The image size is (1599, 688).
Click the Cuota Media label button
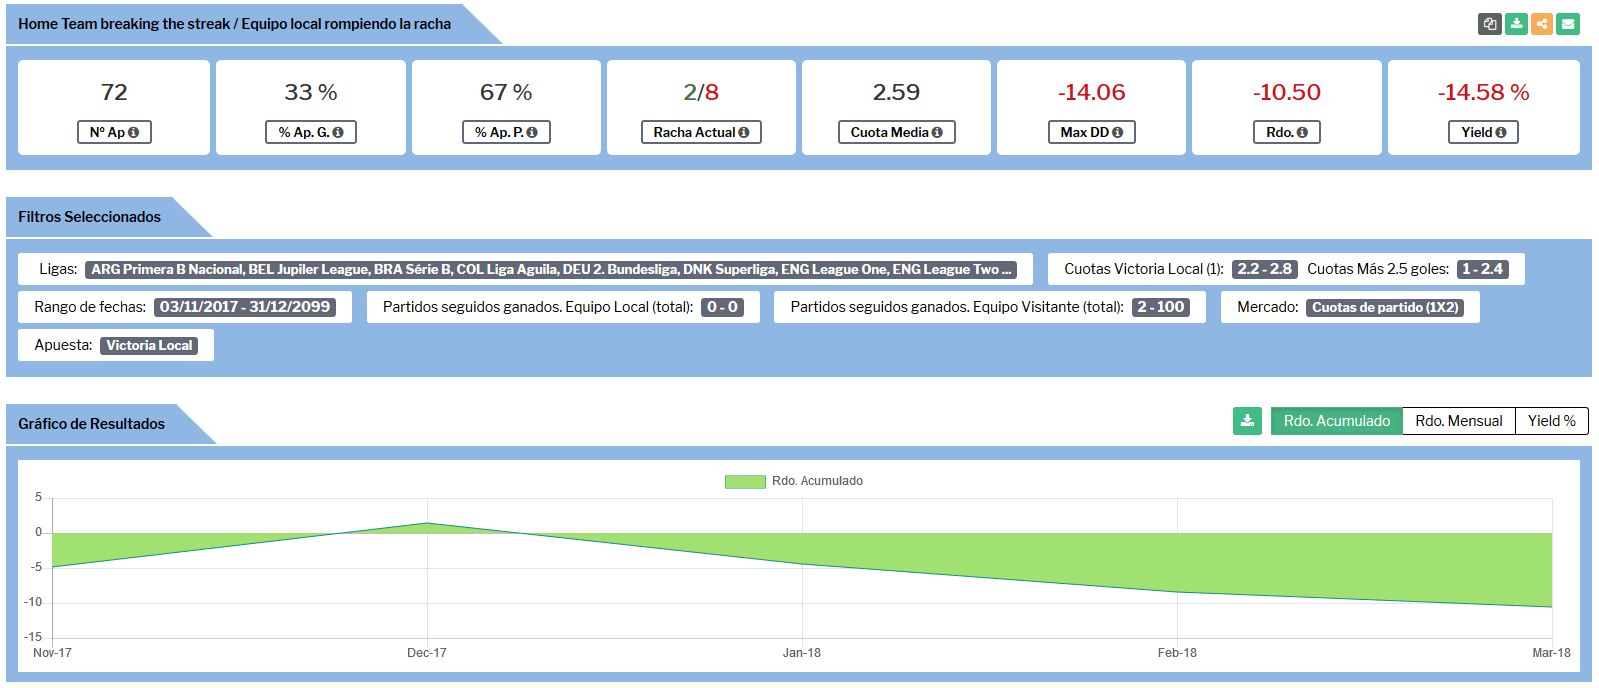coord(896,132)
